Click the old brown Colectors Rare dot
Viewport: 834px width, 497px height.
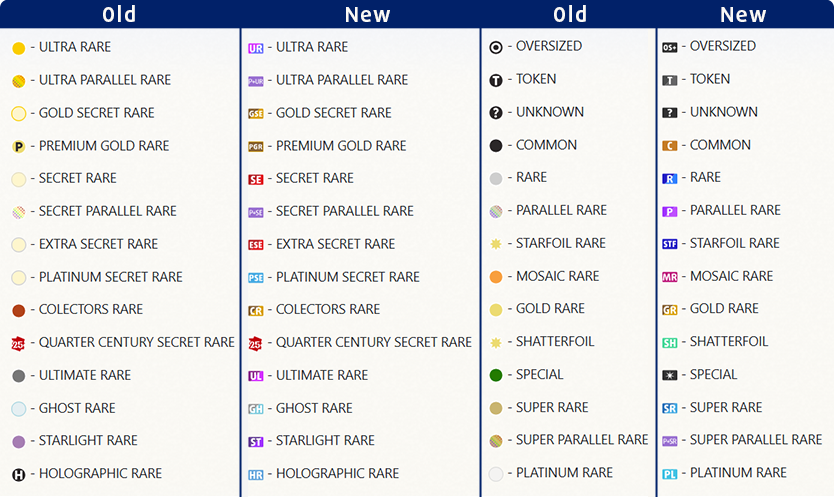[19, 311]
